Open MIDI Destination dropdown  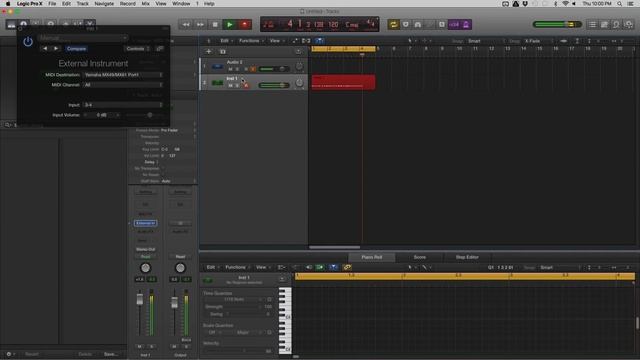pyautogui.click(x=123, y=75)
